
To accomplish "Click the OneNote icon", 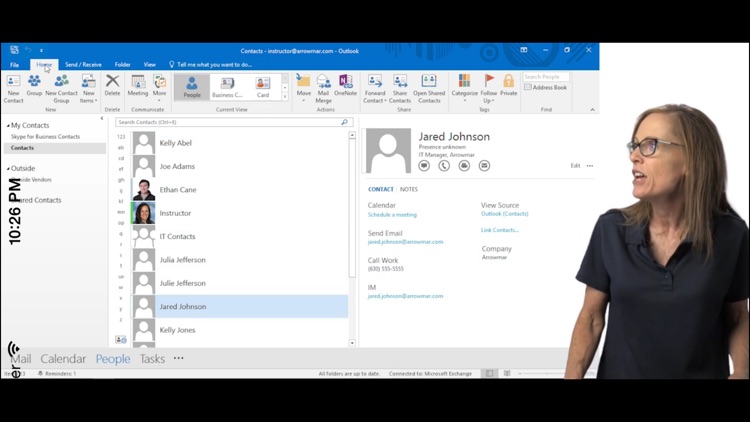I will 345,85.
